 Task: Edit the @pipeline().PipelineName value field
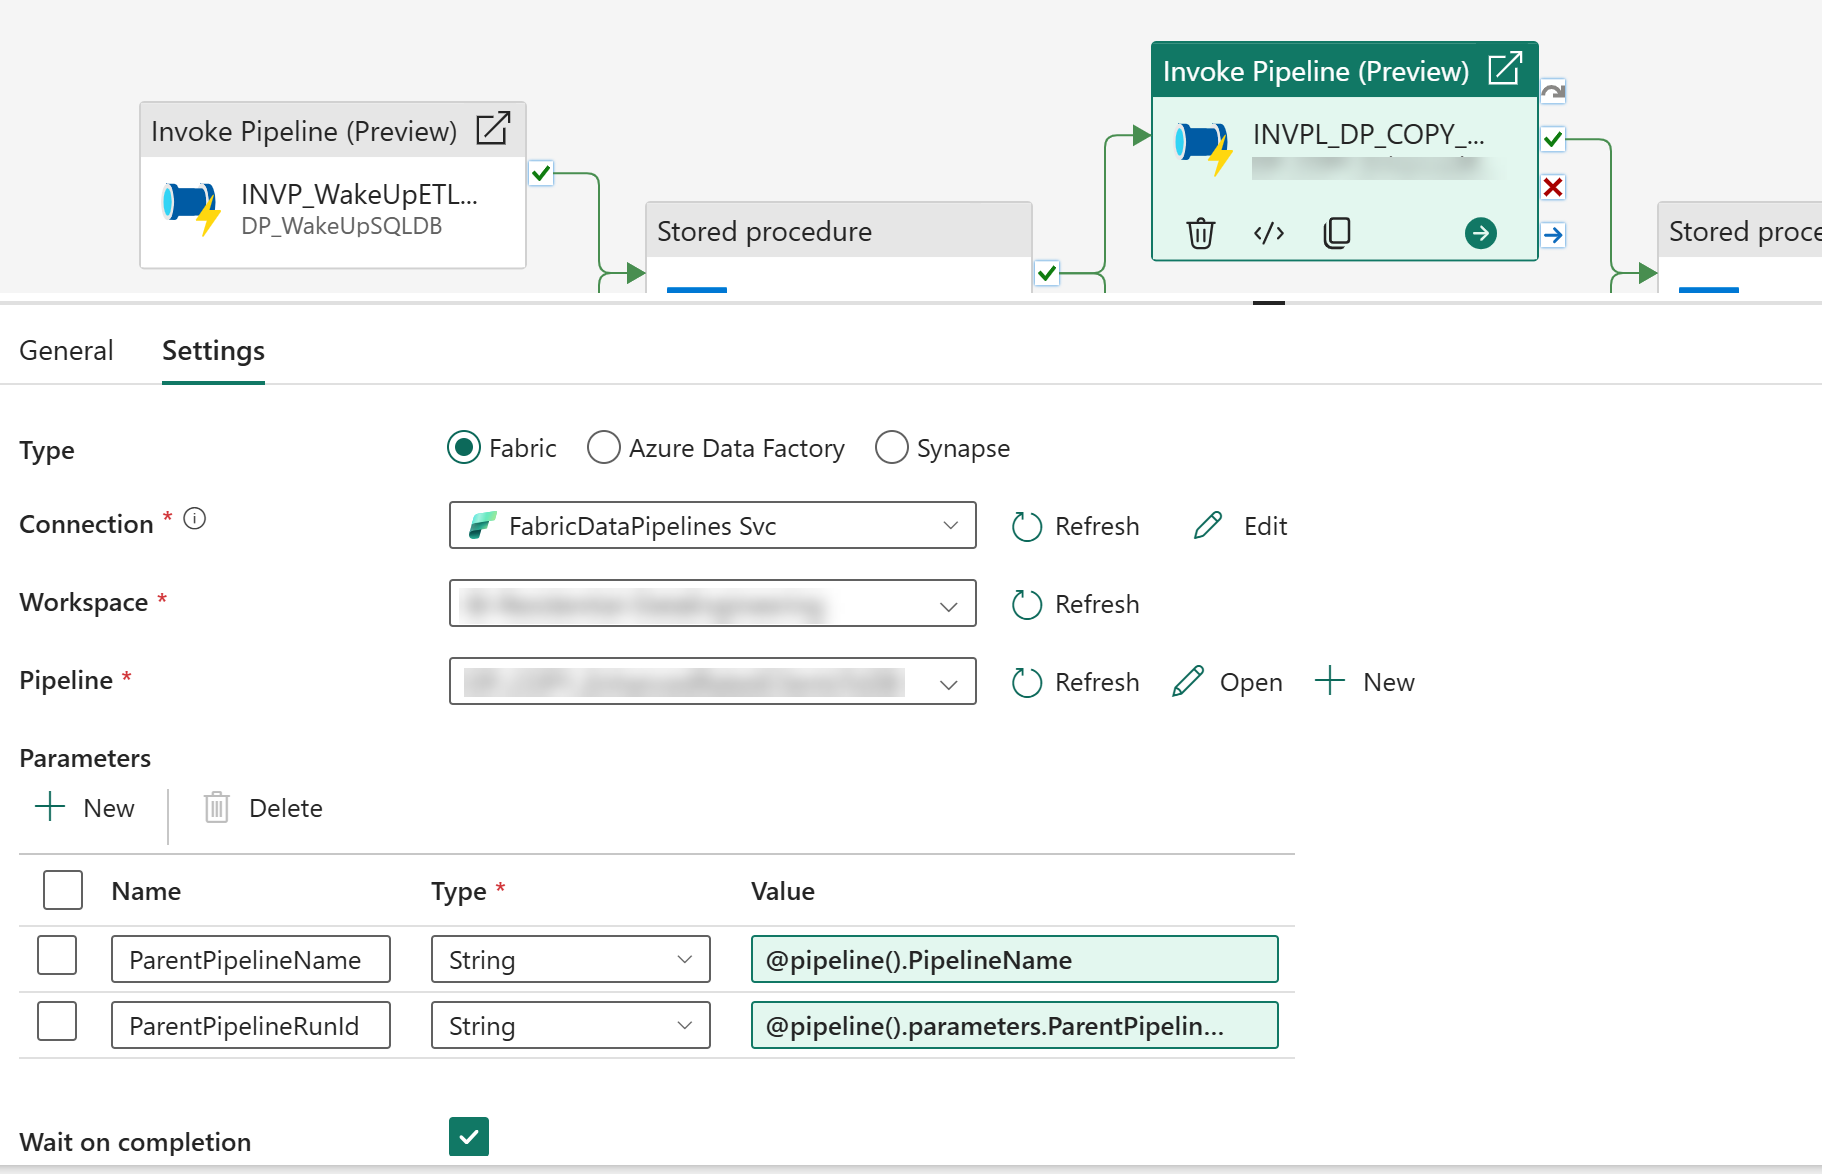click(x=1013, y=959)
